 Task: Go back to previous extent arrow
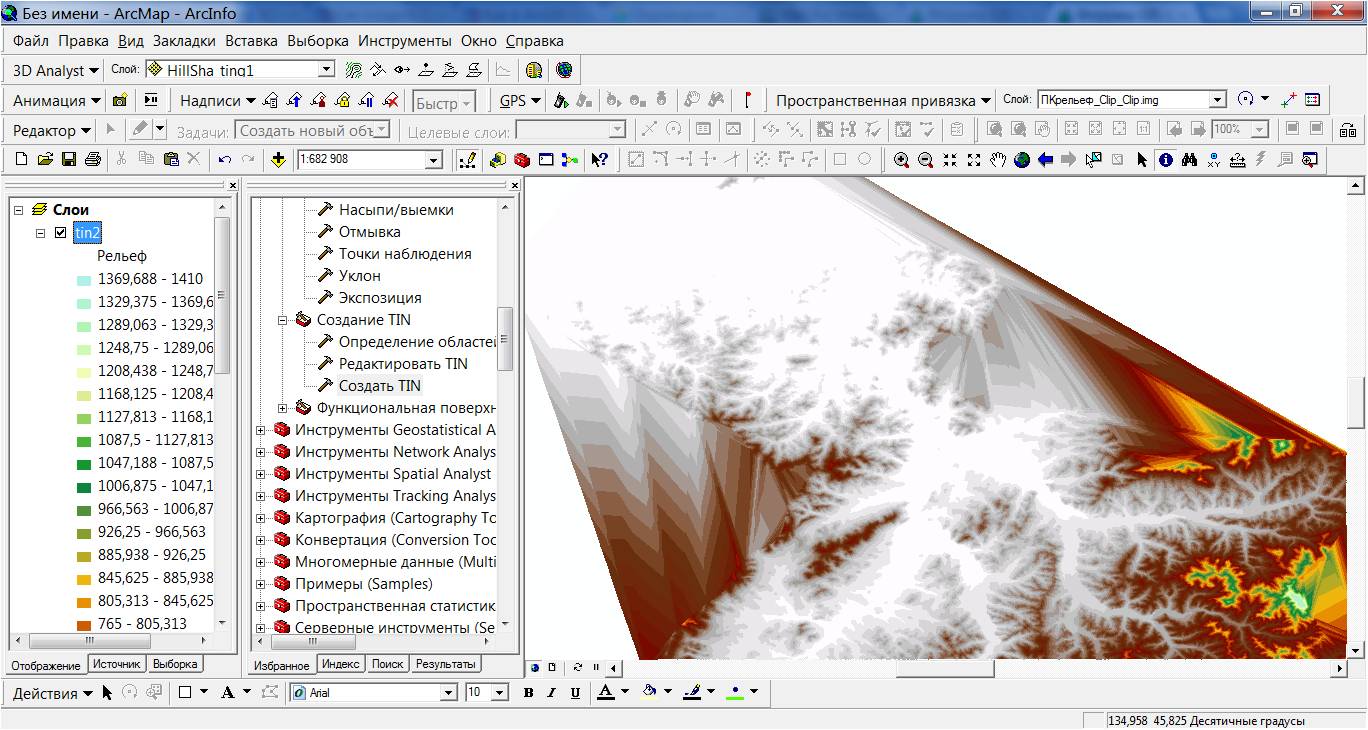[x=1046, y=160]
